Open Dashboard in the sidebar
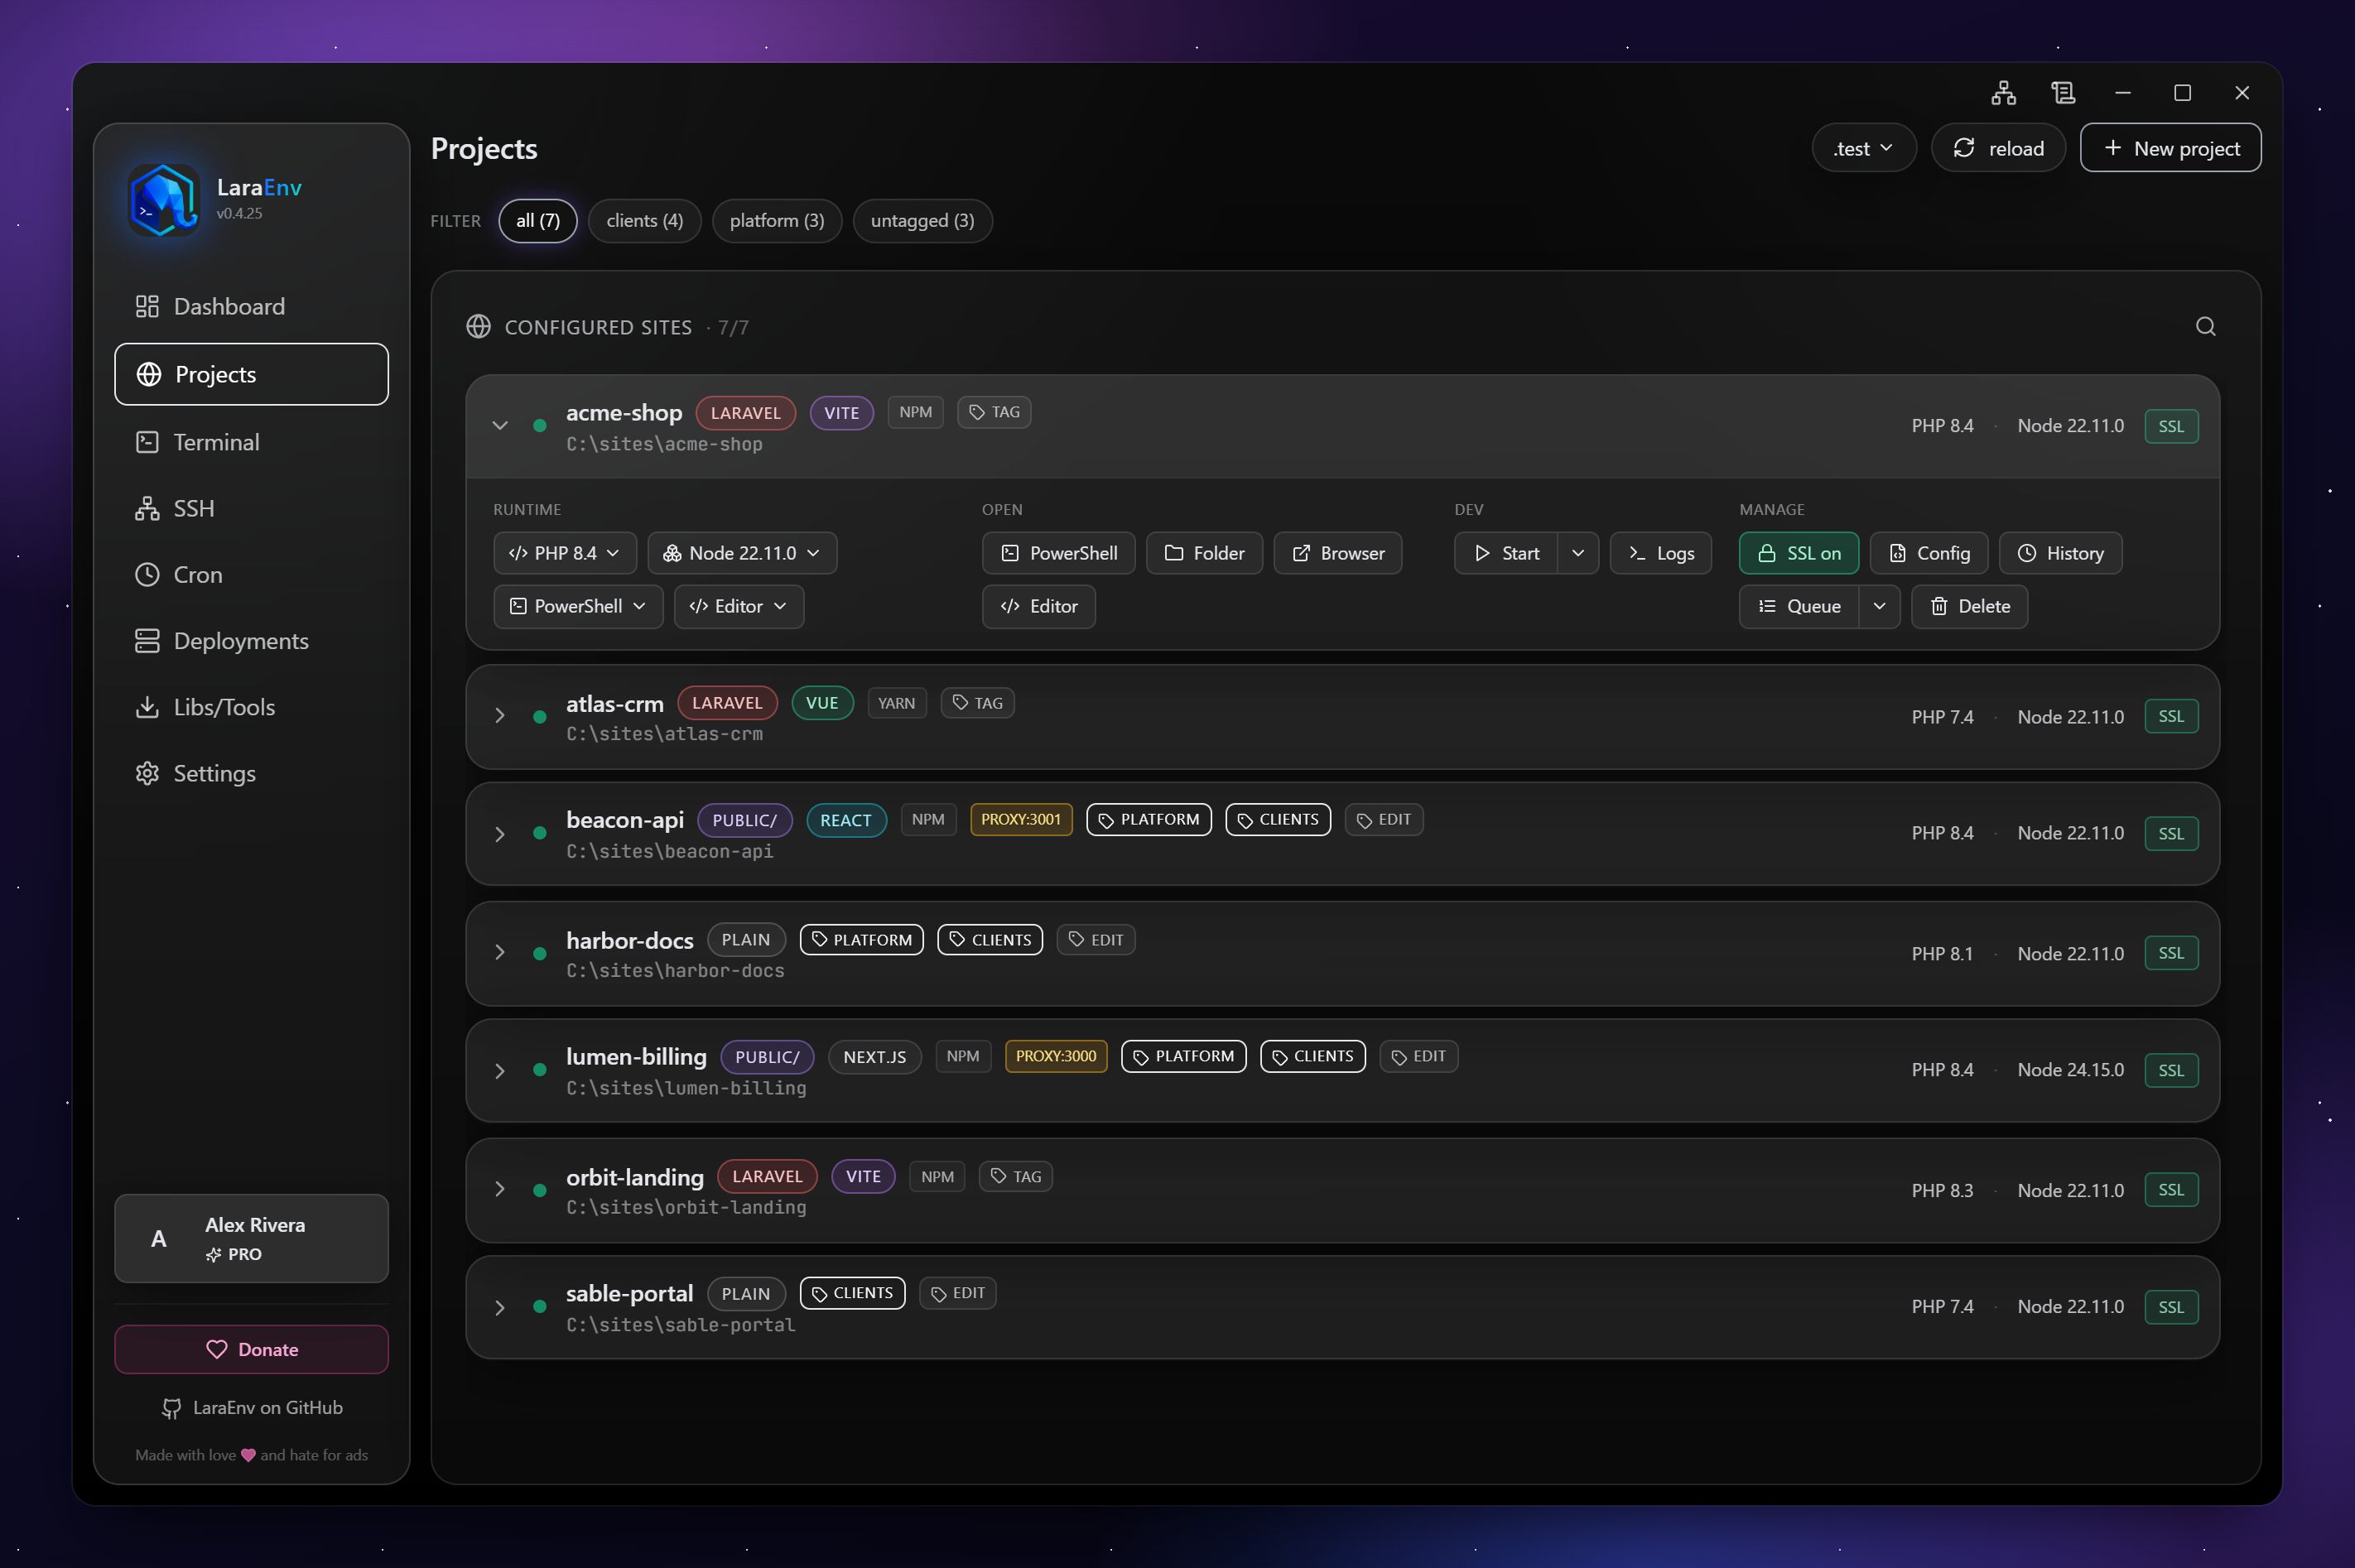 point(251,306)
